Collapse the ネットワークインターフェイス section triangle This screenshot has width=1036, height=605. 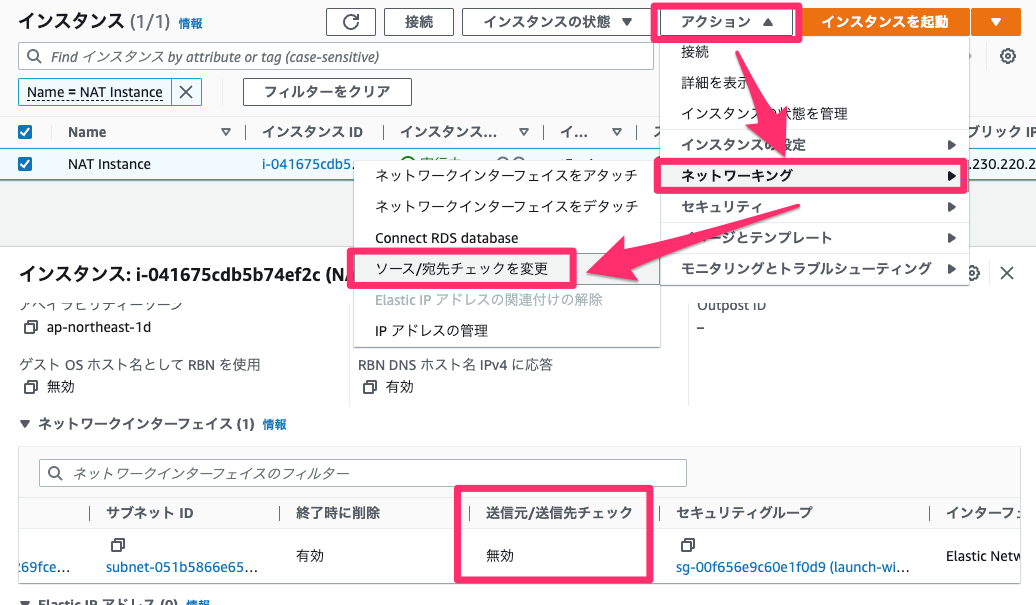click(x=25, y=424)
